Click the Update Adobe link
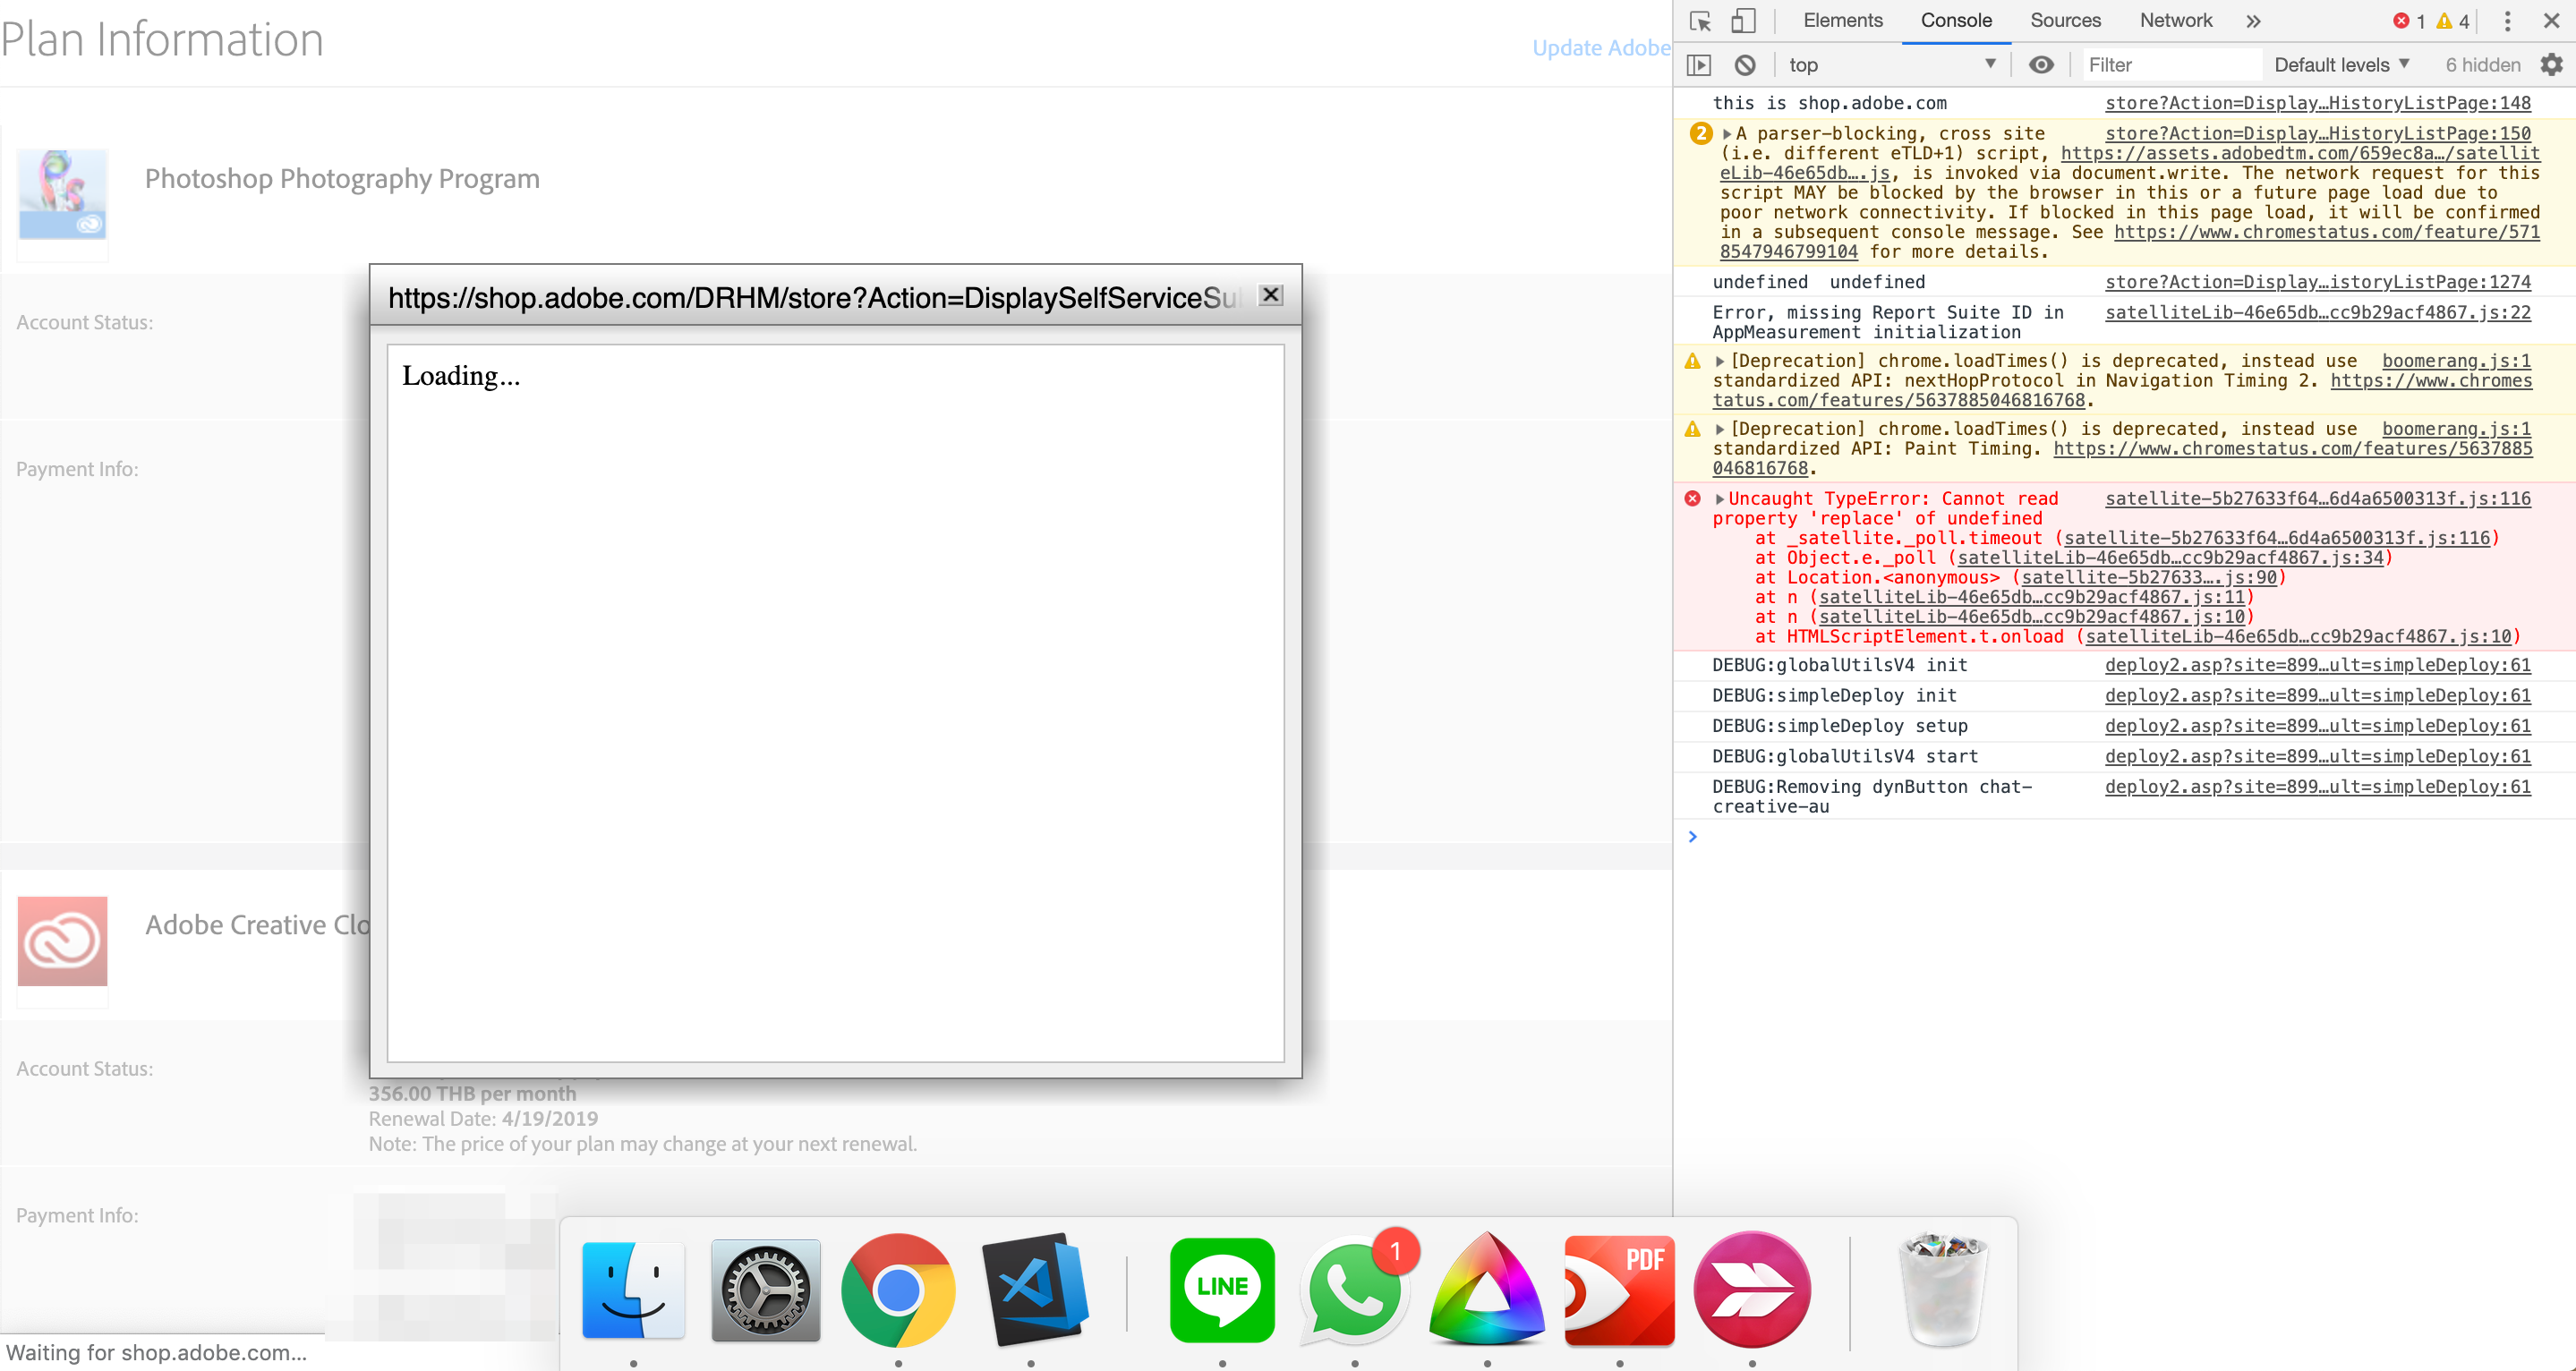The height and width of the screenshot is (1371, 2576). (x=1600, y=48)
